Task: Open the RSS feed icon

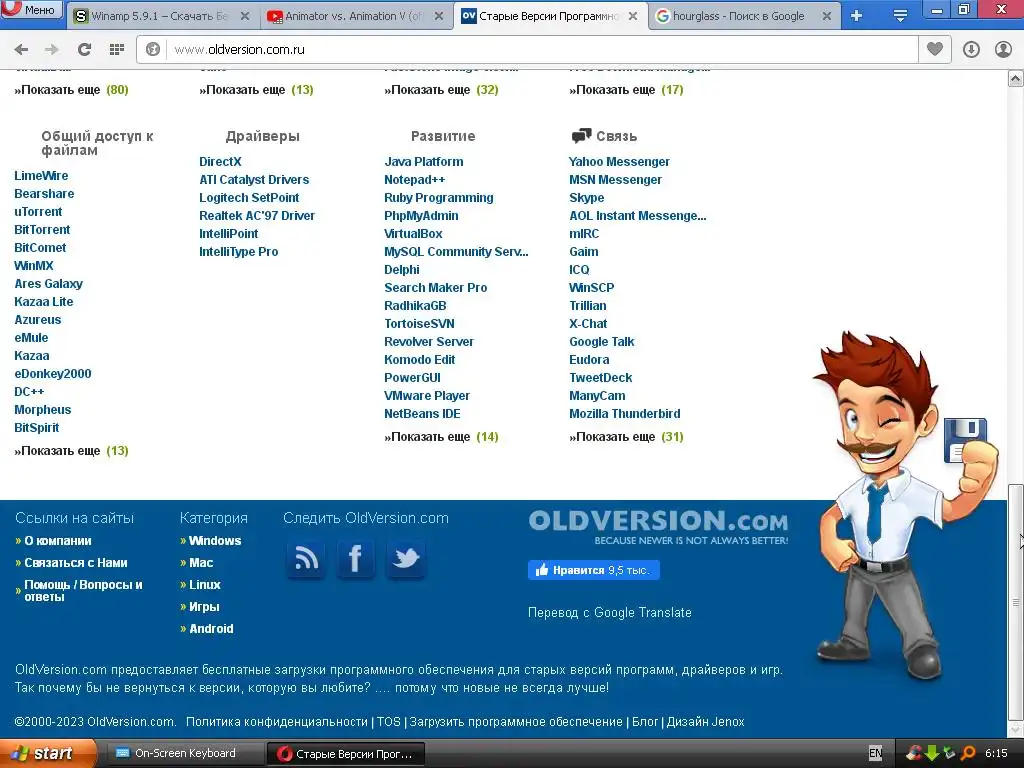Action: coord(306,558)
